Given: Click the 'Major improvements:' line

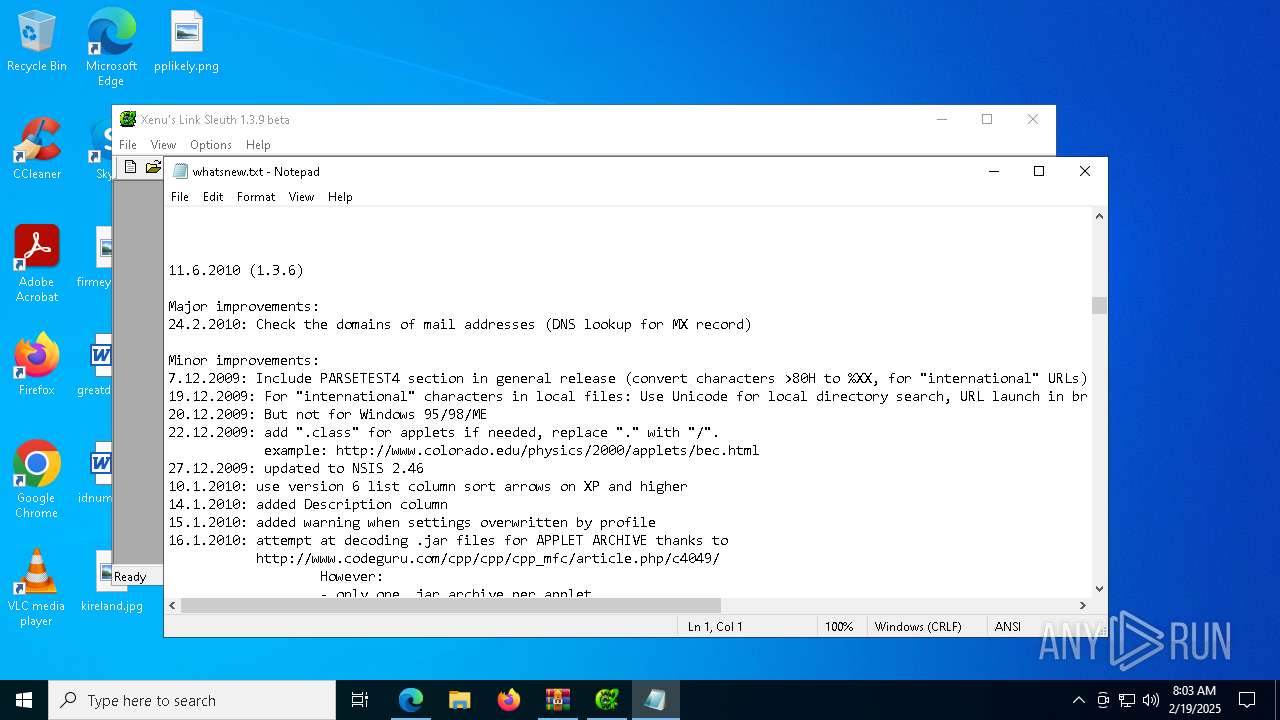Looking at the screenshot, I should pos(244,306).
